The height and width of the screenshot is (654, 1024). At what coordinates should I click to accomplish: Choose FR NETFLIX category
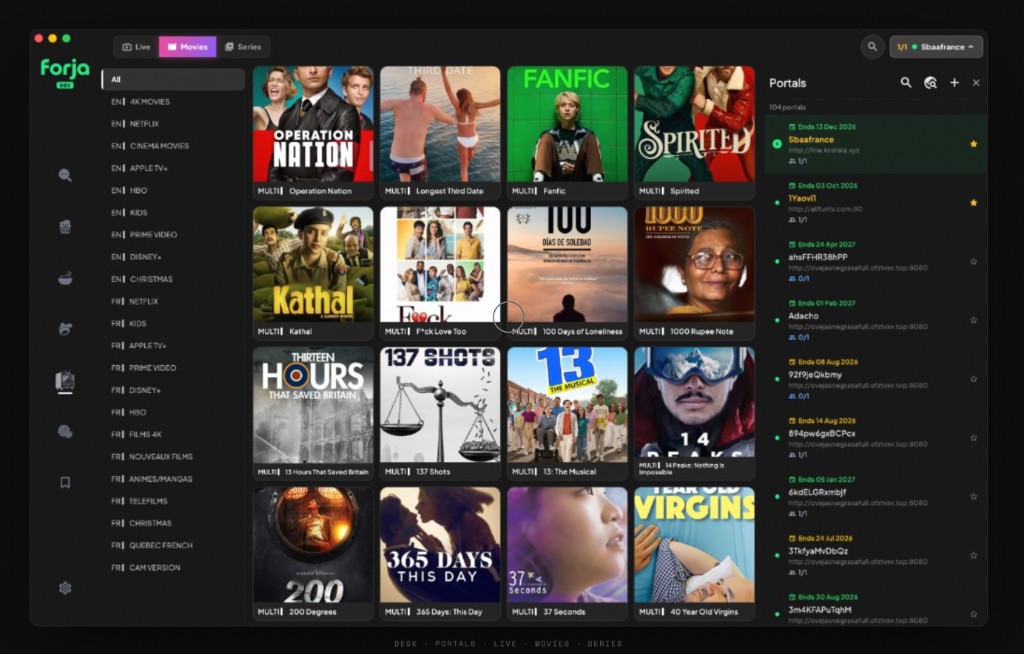point(173,301)
